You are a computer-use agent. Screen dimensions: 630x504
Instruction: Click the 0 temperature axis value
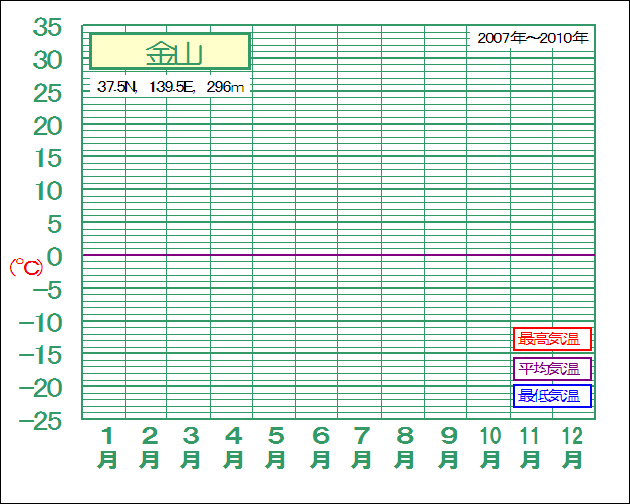point(55,257)
